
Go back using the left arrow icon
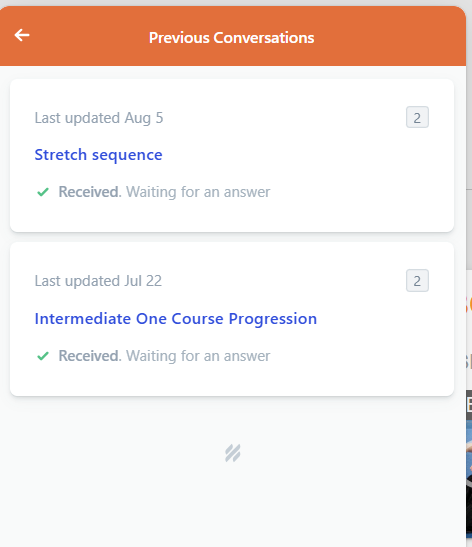(22, 35)
